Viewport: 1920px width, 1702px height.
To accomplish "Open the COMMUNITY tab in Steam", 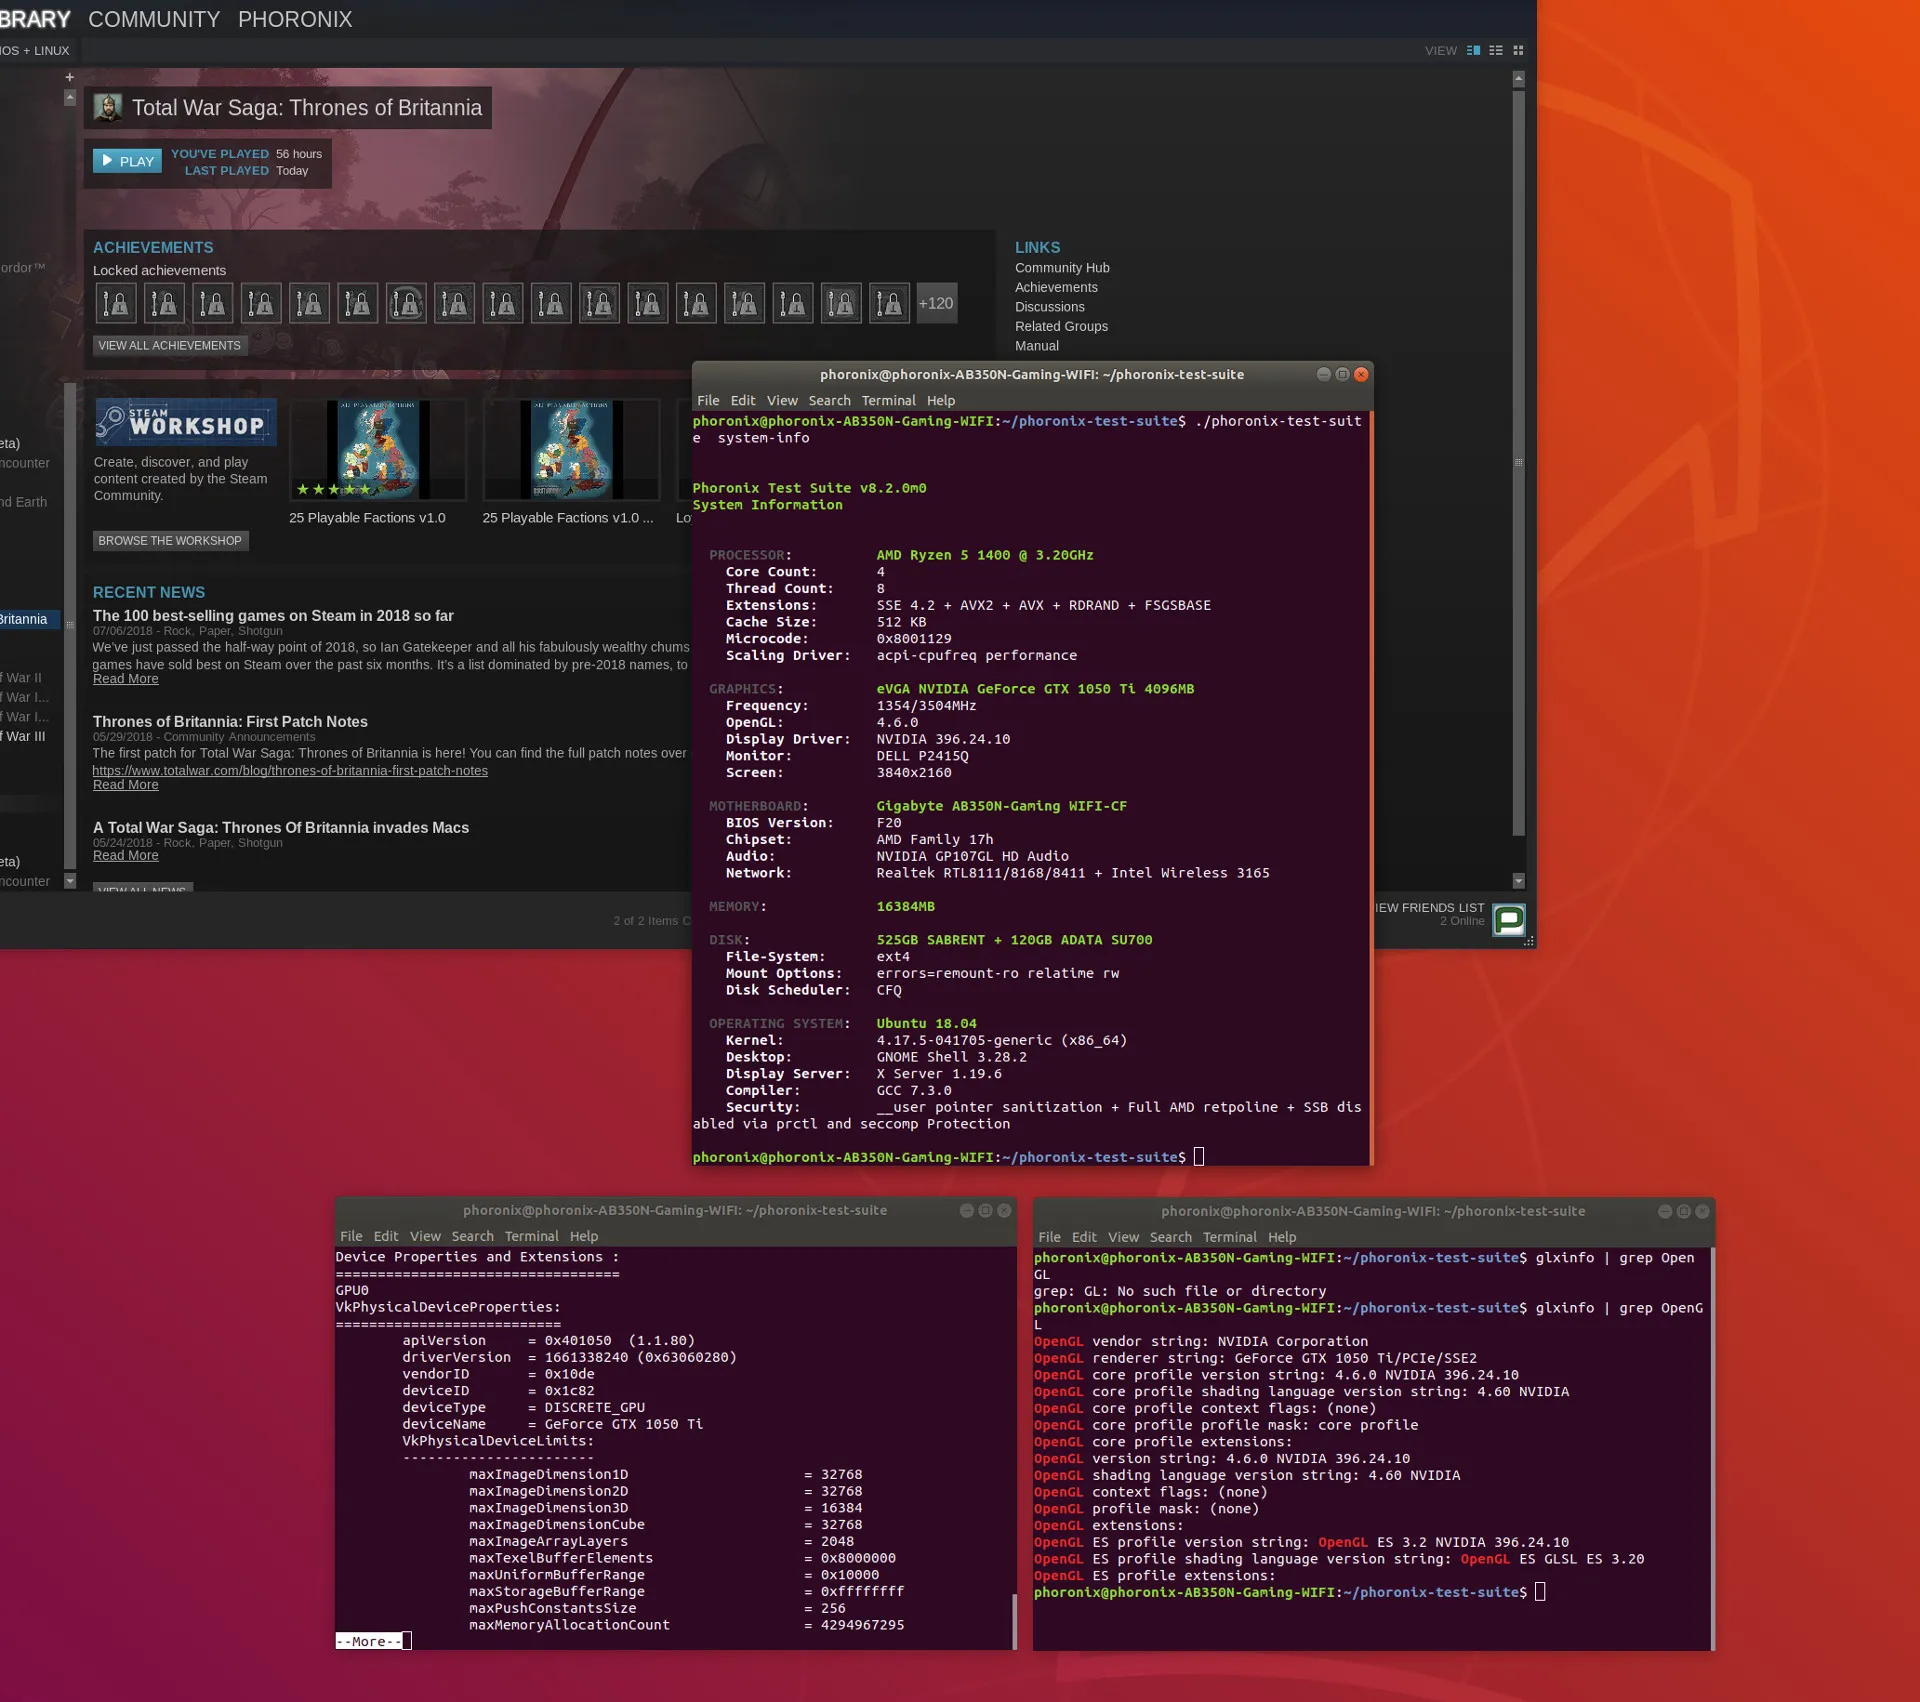I will (x=154, y=19).
